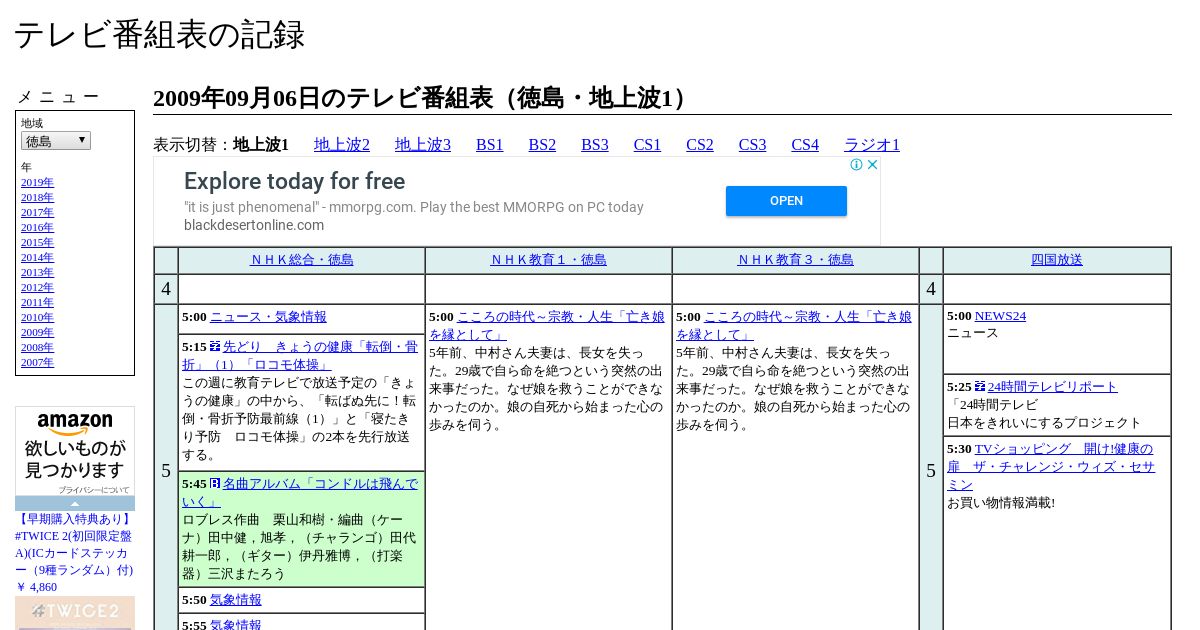Open the NEWS24 program link
Image resolution: width=1200 pixels, height=630 pixels.
1000,316
